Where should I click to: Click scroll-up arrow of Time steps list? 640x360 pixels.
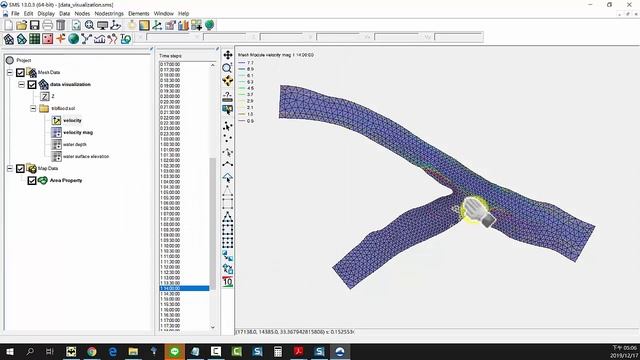213,65
